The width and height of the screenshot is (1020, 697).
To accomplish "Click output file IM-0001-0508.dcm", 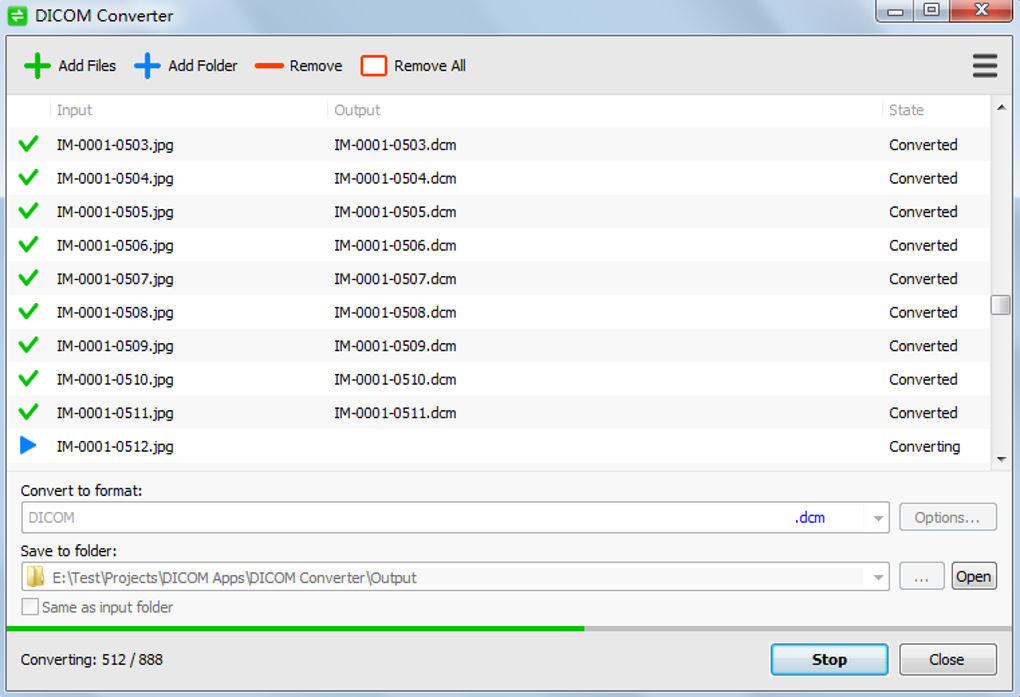I will [x=396, y=312].
